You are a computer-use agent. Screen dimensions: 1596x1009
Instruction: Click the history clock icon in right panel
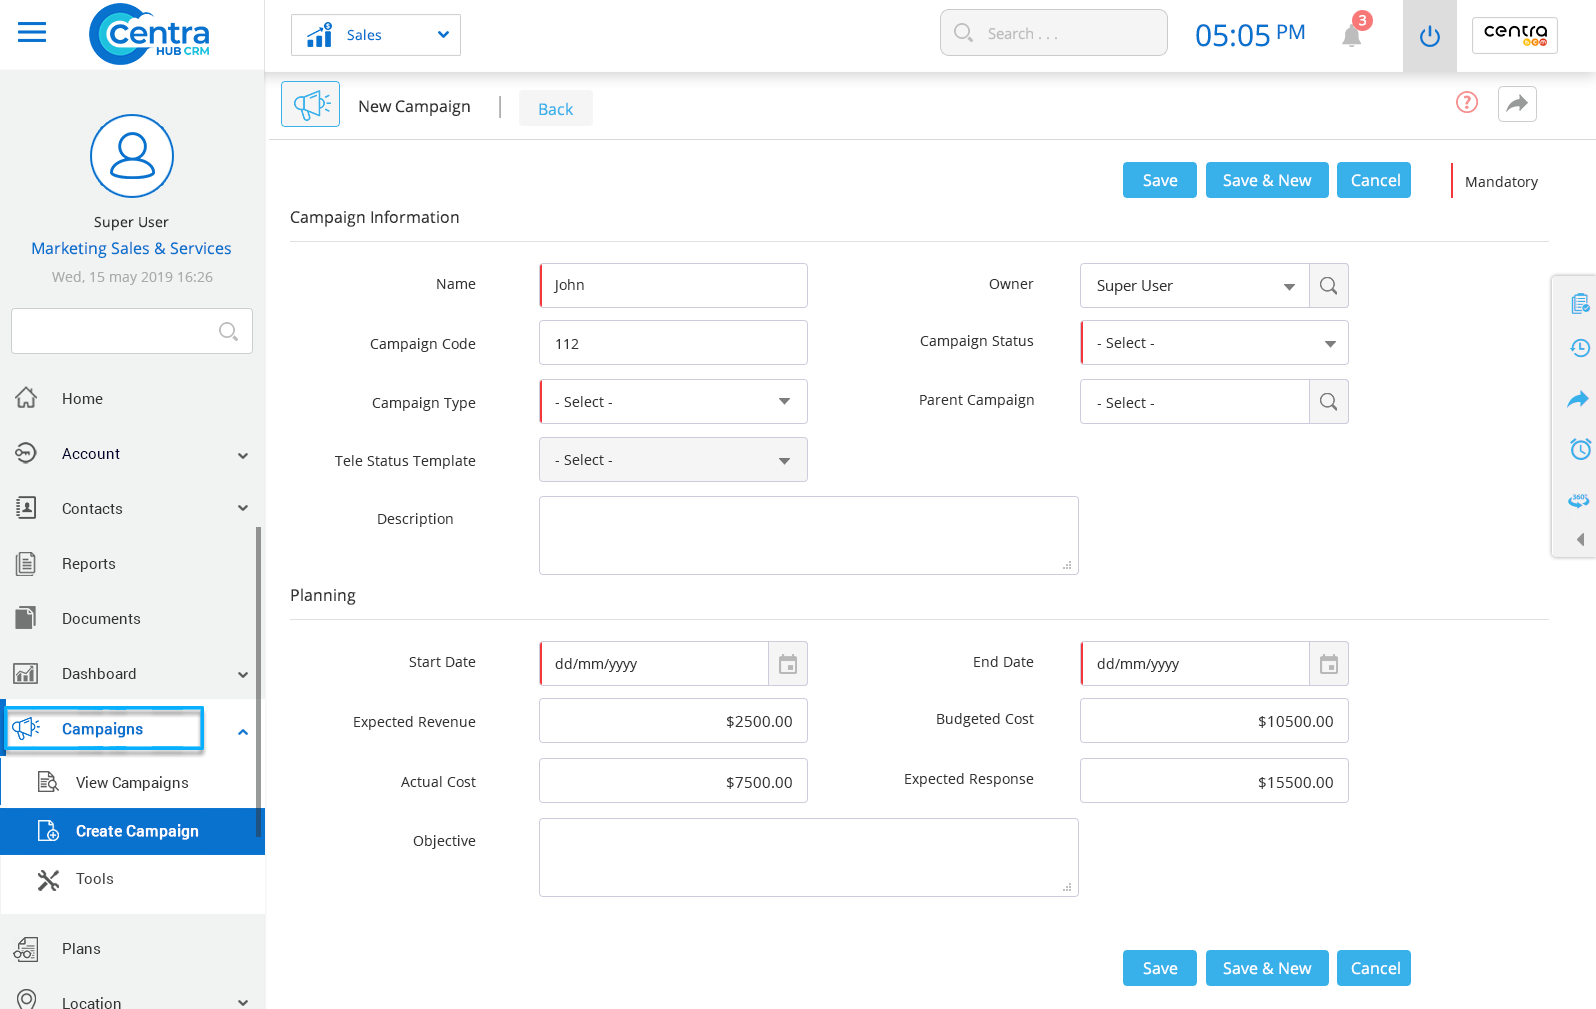click(x=1580, y=348)
